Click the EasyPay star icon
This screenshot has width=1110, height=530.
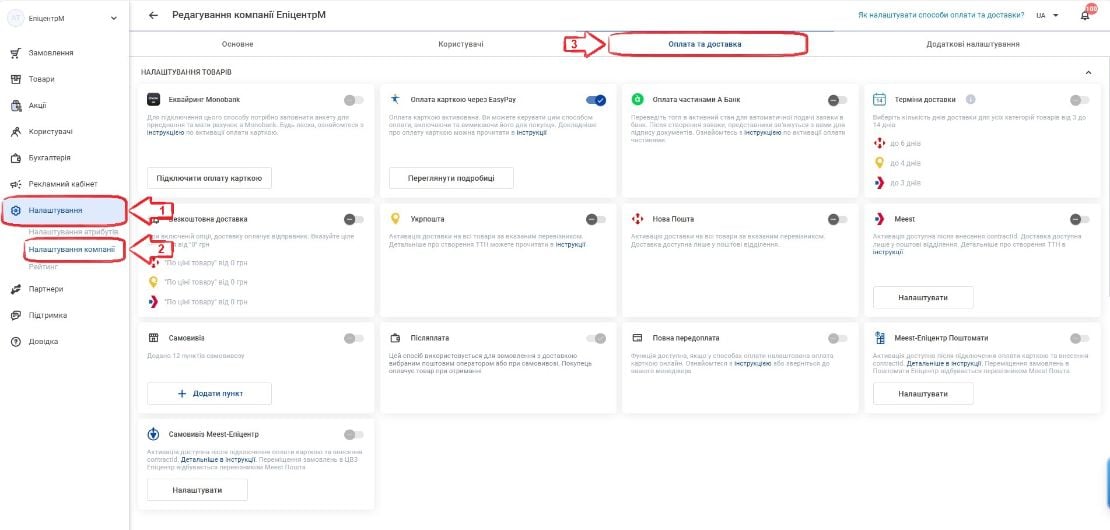pos(396,100)
